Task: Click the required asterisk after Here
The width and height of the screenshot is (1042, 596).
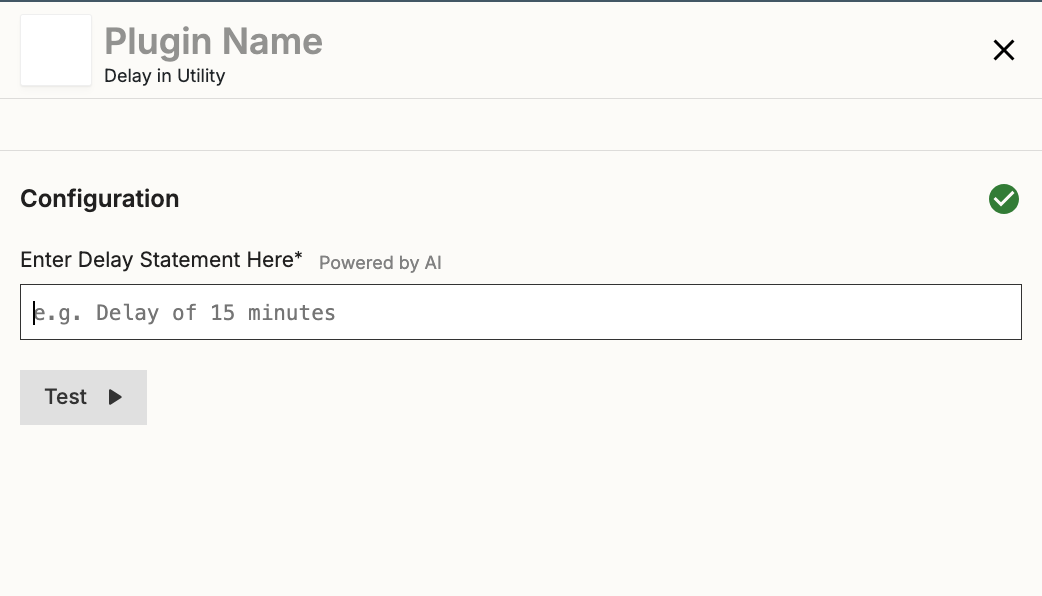Action: [299, 255]
